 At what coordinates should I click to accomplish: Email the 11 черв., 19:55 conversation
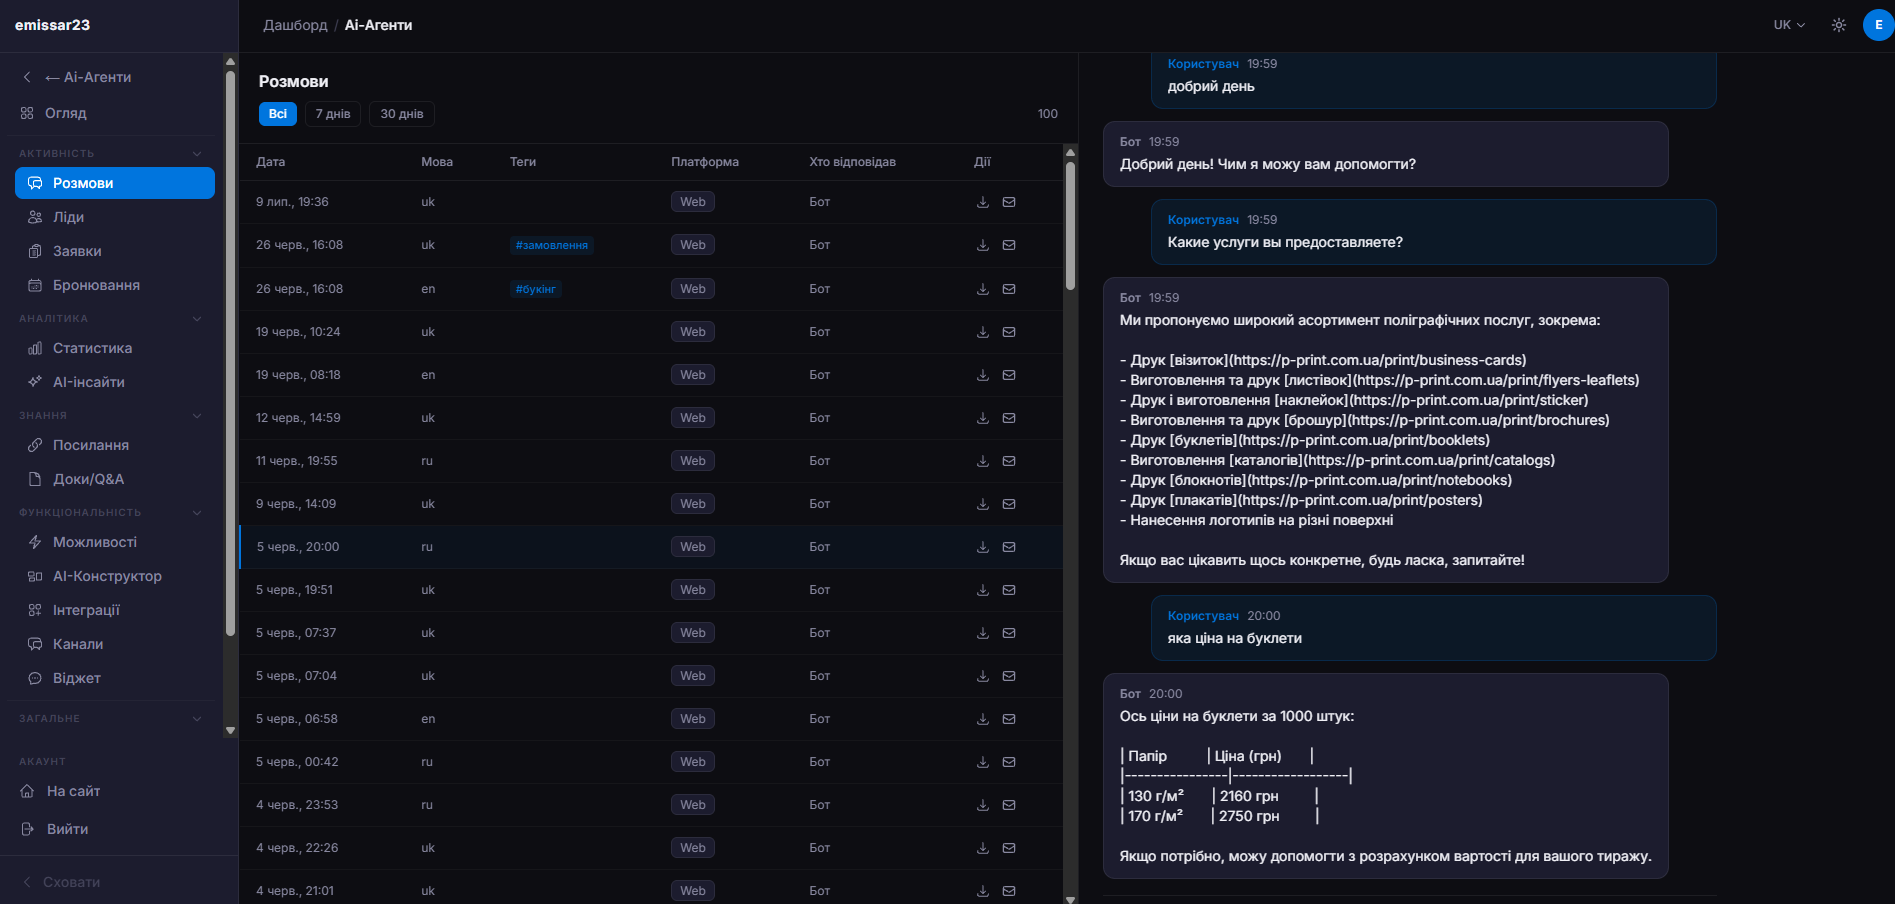click(x=1009, y=461)
